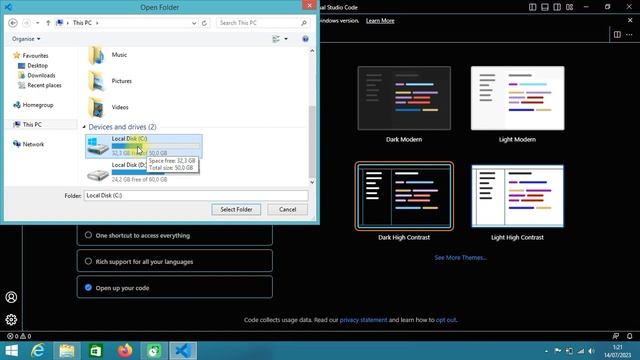Screen dimensions: 640x360
Task: Expand the address bar history dropdown
Action: click(x=194, y=23)
